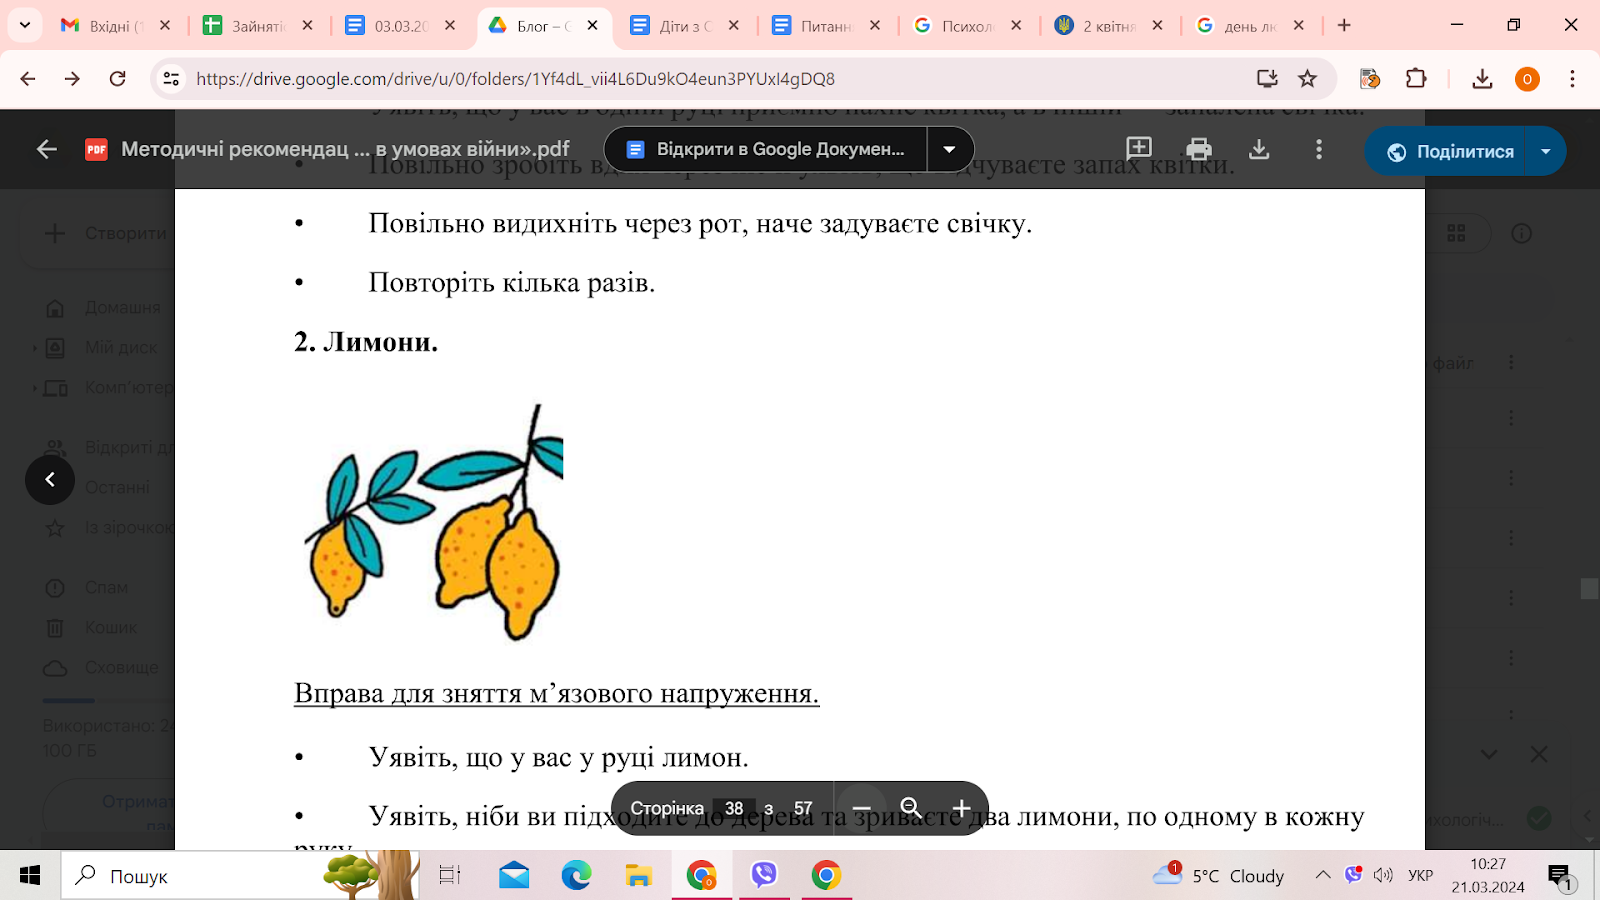Image resolution: width=1600 pixels, height=900 pixels.
Task: Go back from PDF preview
Action: pos(47,150)
